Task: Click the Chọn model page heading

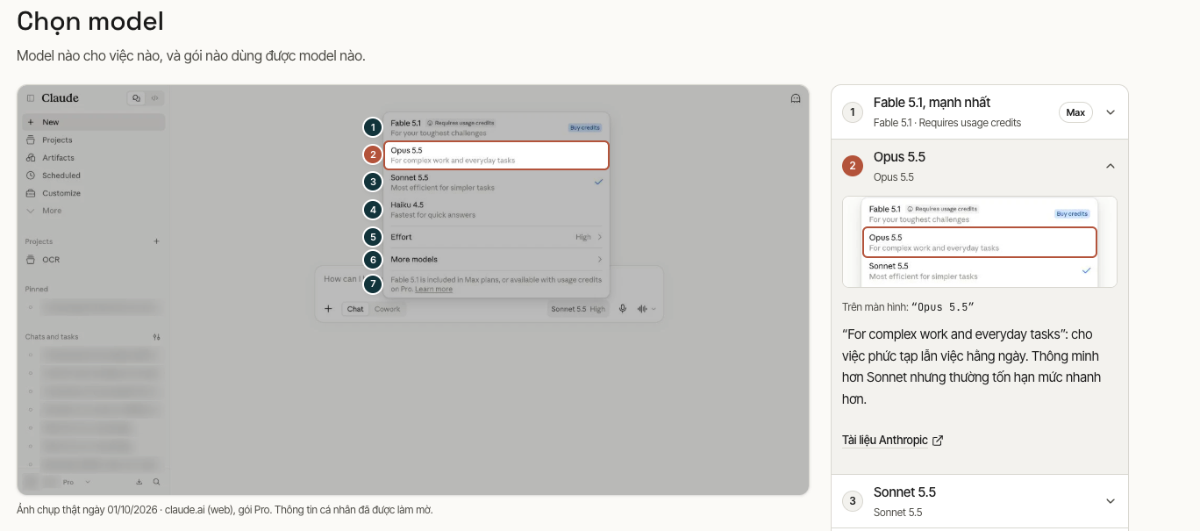Action: tap(90, 21)
